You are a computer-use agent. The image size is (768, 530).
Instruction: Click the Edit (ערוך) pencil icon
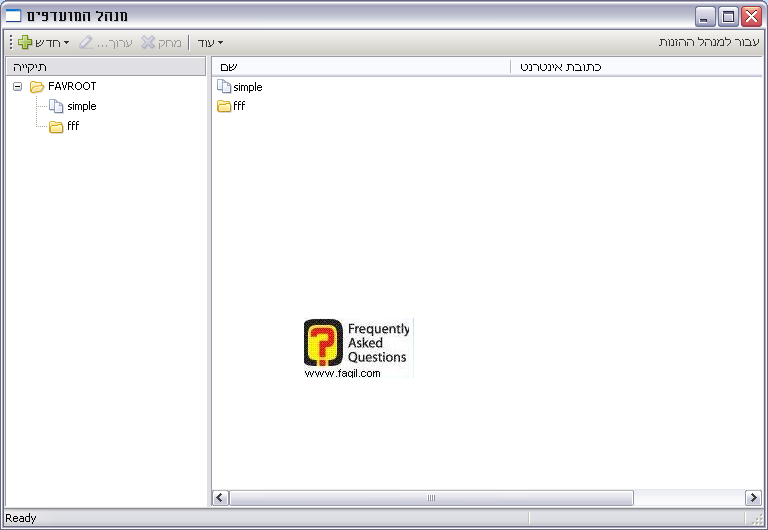pyautogui.click(x=86, y=43)
